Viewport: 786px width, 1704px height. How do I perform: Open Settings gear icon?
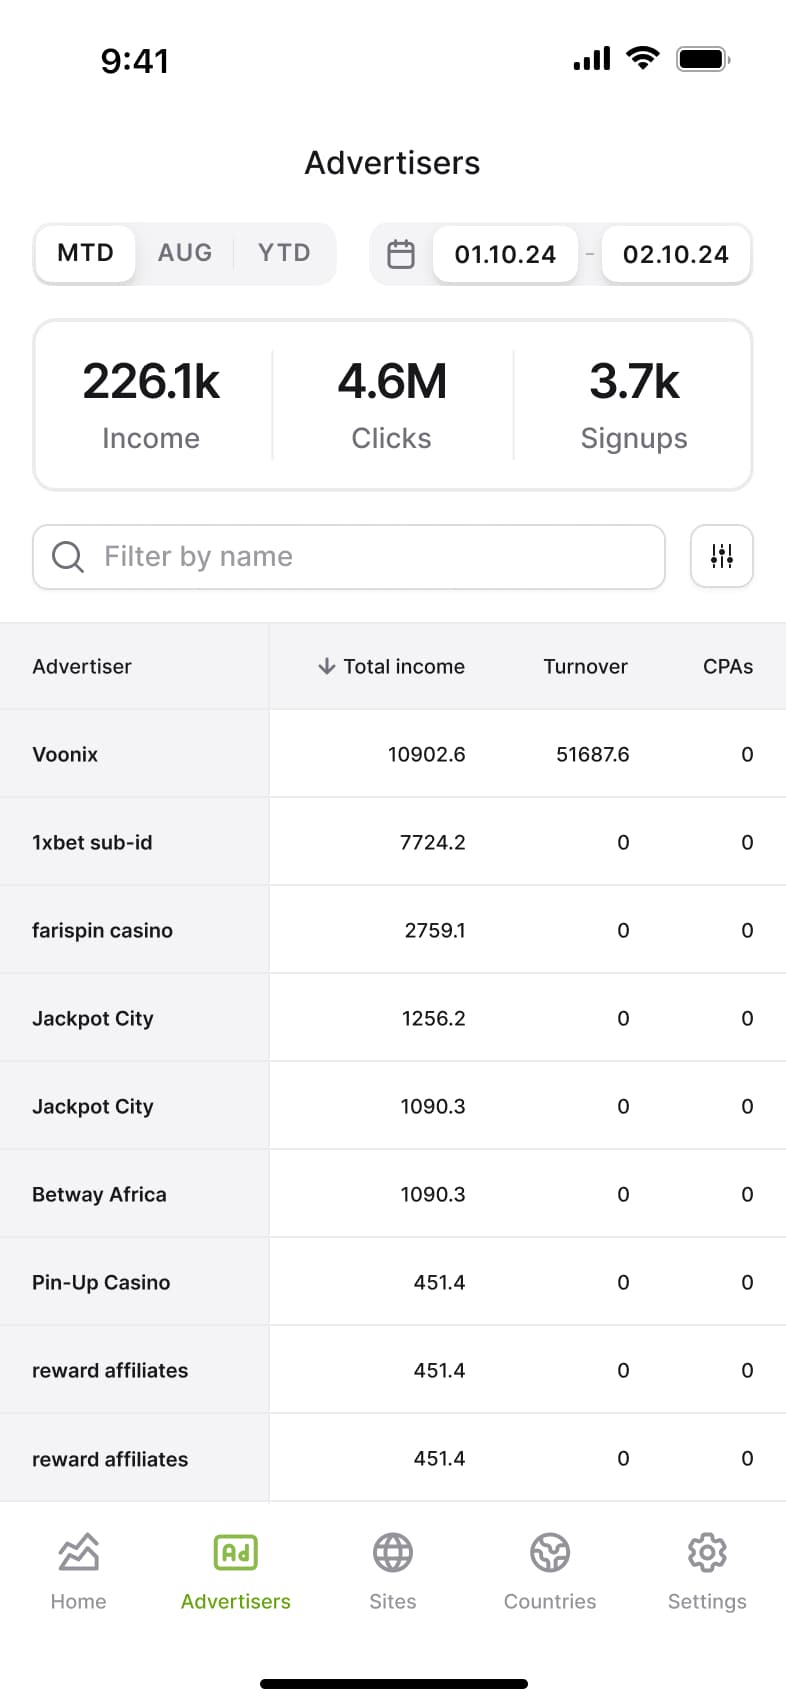pos(706,1553)
